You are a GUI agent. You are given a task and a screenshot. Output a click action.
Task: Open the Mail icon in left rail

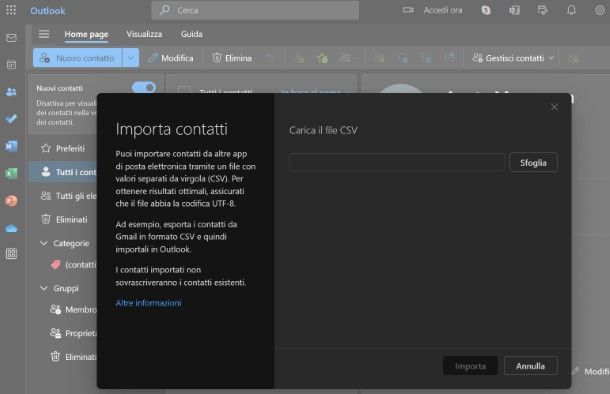pyautogui.click(x=11, y=38)
